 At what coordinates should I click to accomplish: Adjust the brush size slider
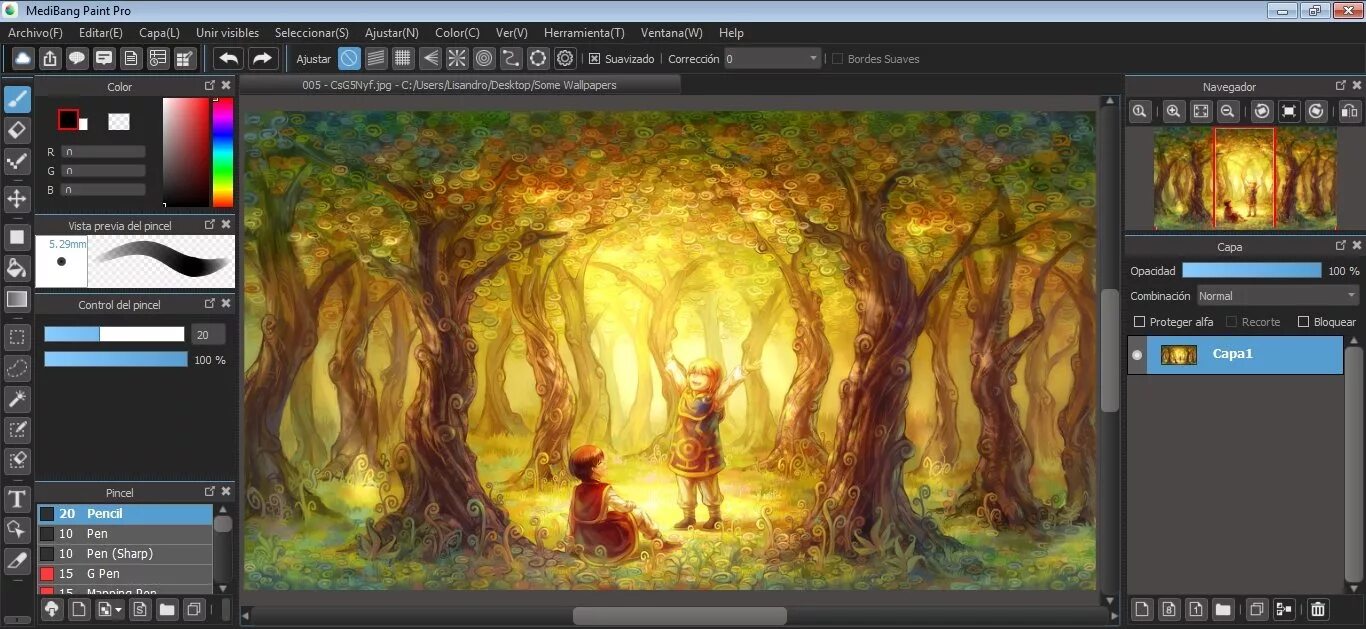coord(114,334)
